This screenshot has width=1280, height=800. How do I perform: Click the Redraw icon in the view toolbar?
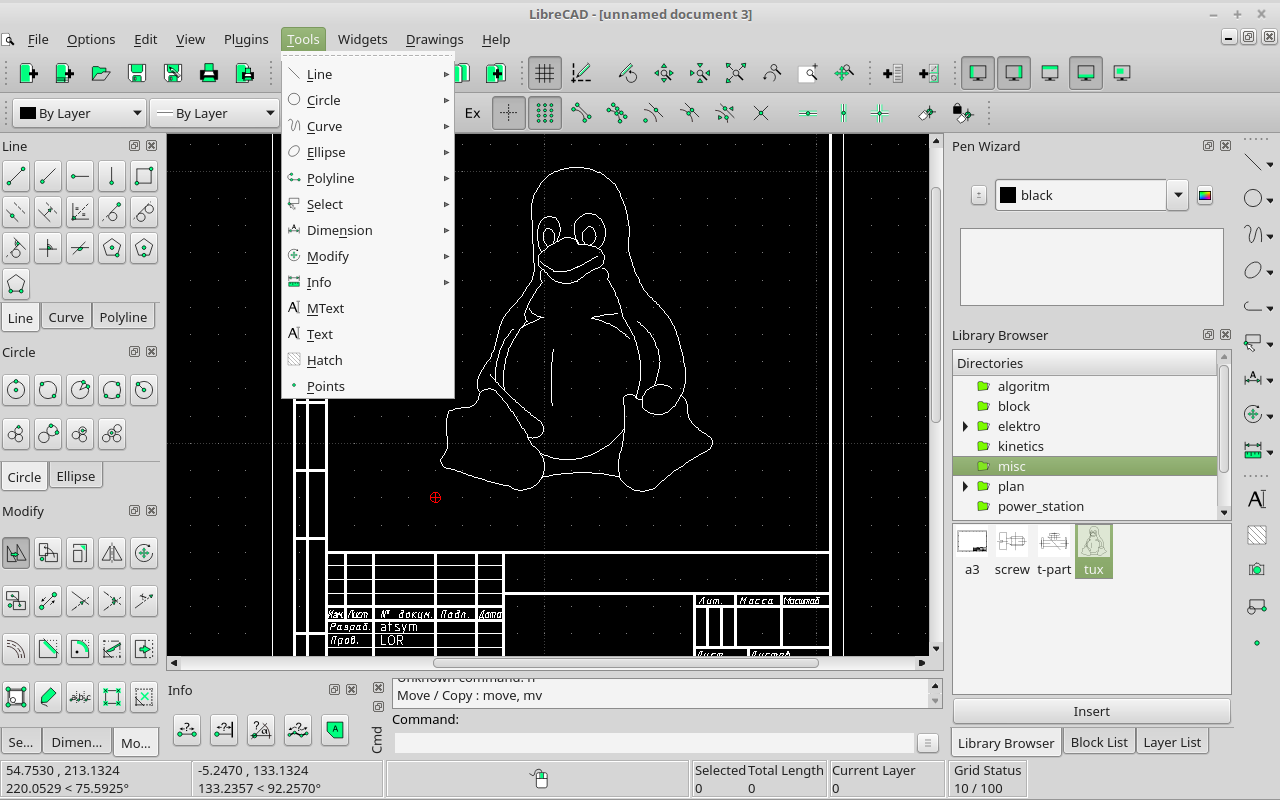pyautogui.click(x=627, y=73)
